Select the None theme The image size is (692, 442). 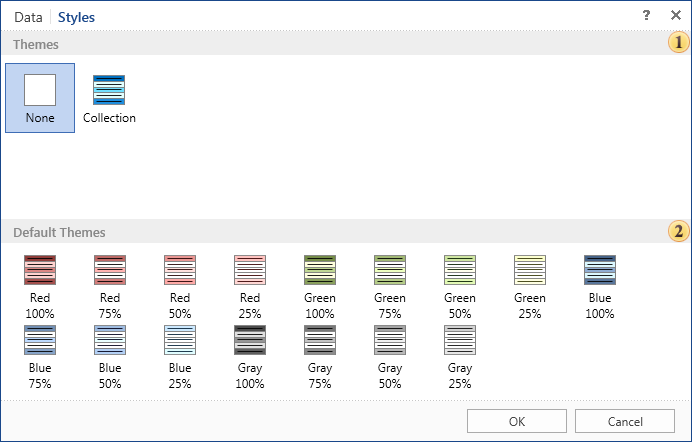click(x=40, y=97)
